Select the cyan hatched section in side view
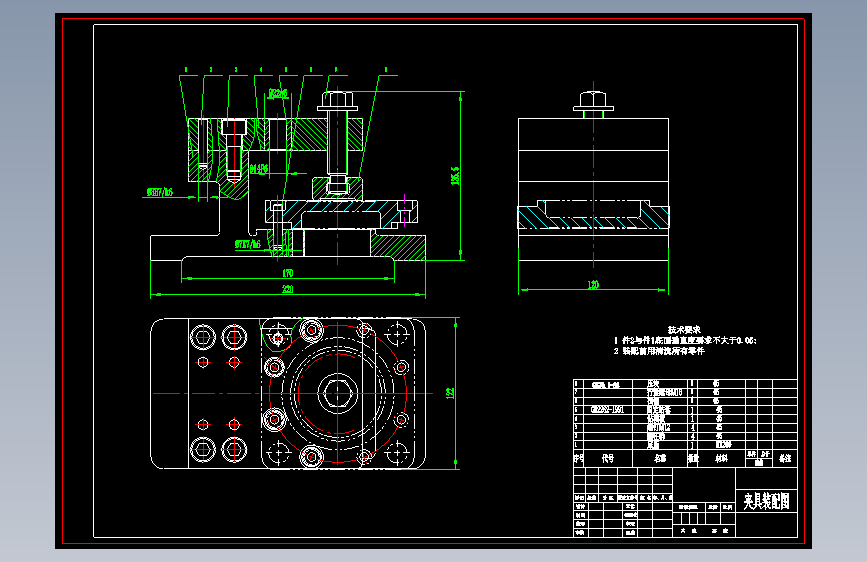 (x=593, y=216)
